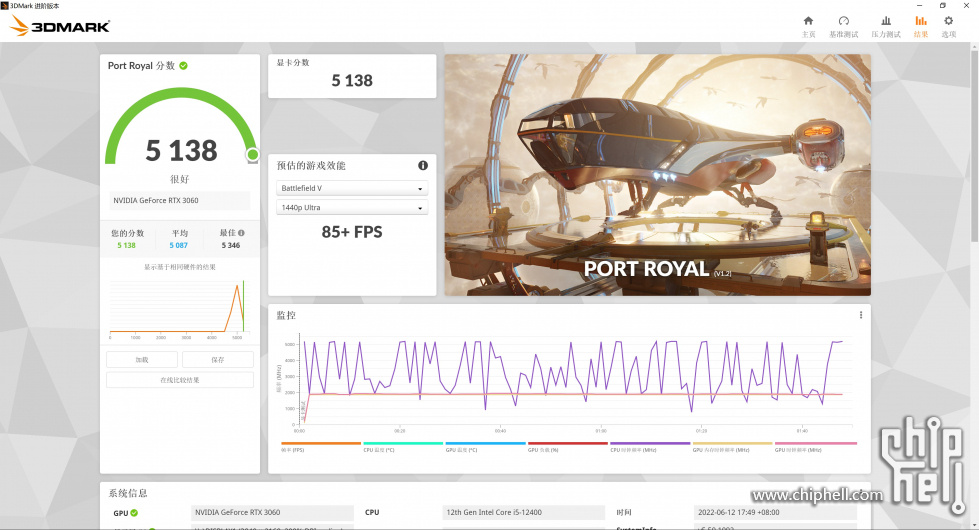
Task: Toggle the teal CPU 温度 (°C) legend
Action: tap(403, 446)
